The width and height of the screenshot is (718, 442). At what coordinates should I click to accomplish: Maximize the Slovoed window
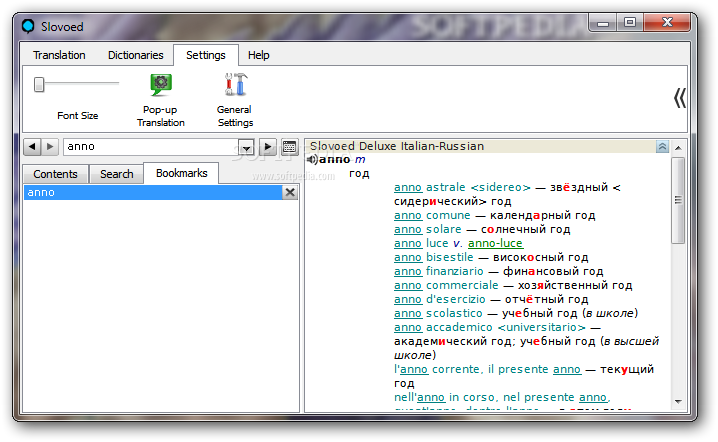pos(630,22)
